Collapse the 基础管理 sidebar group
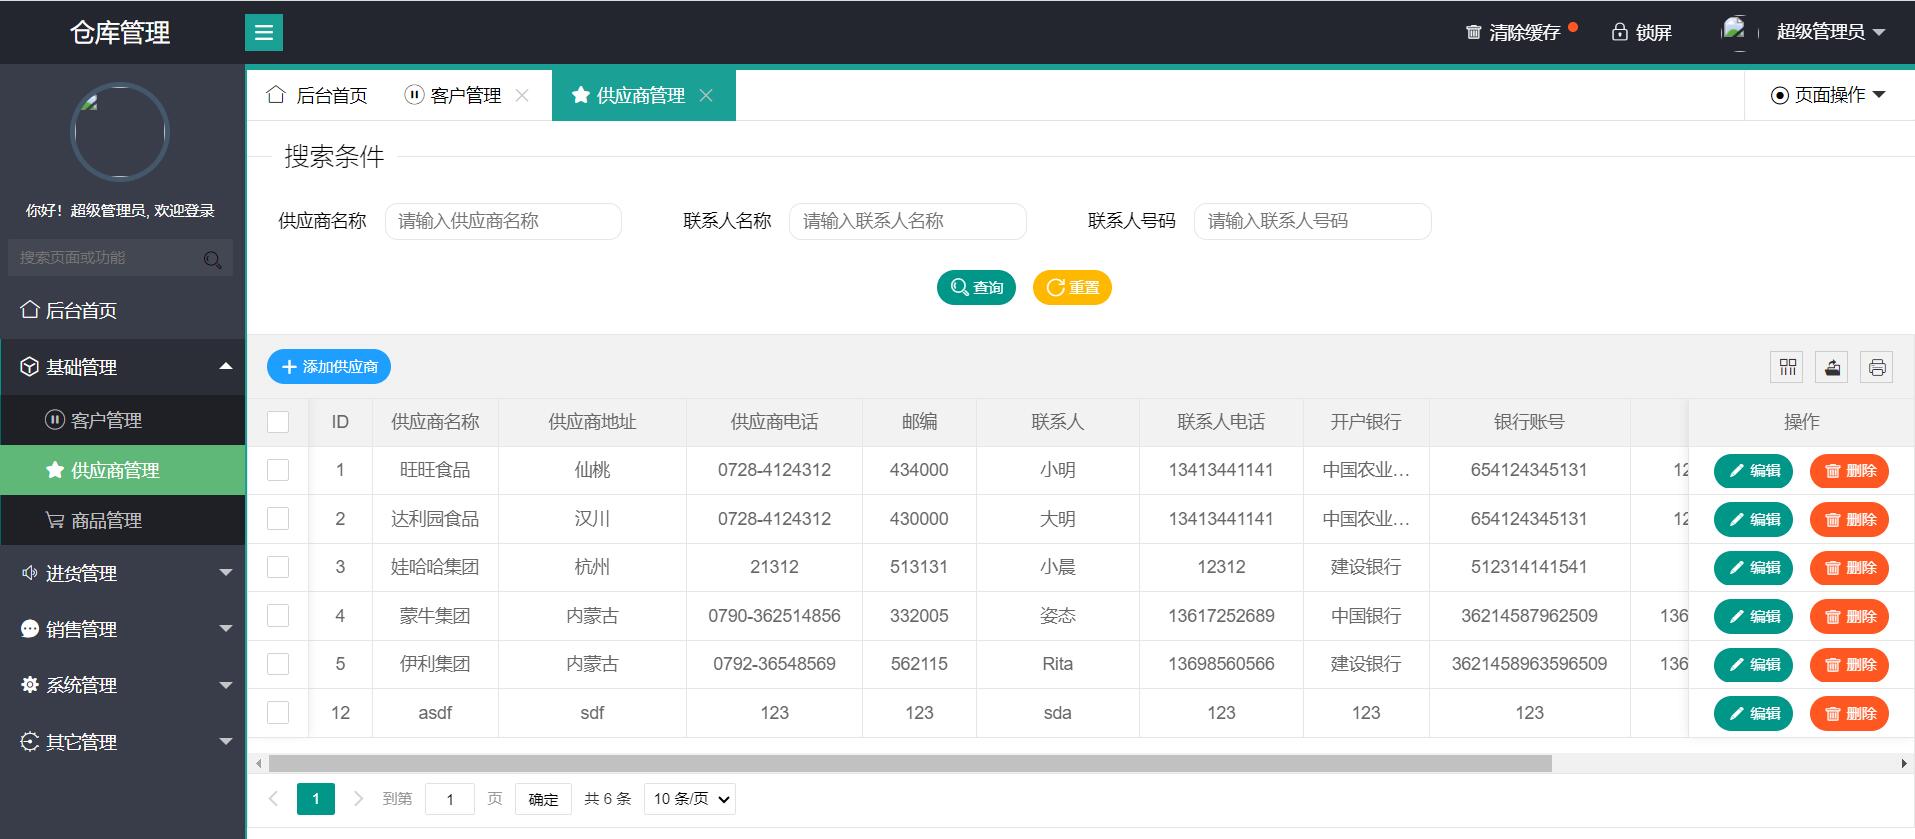The image size is (1915, 839). tap(122, 367)
